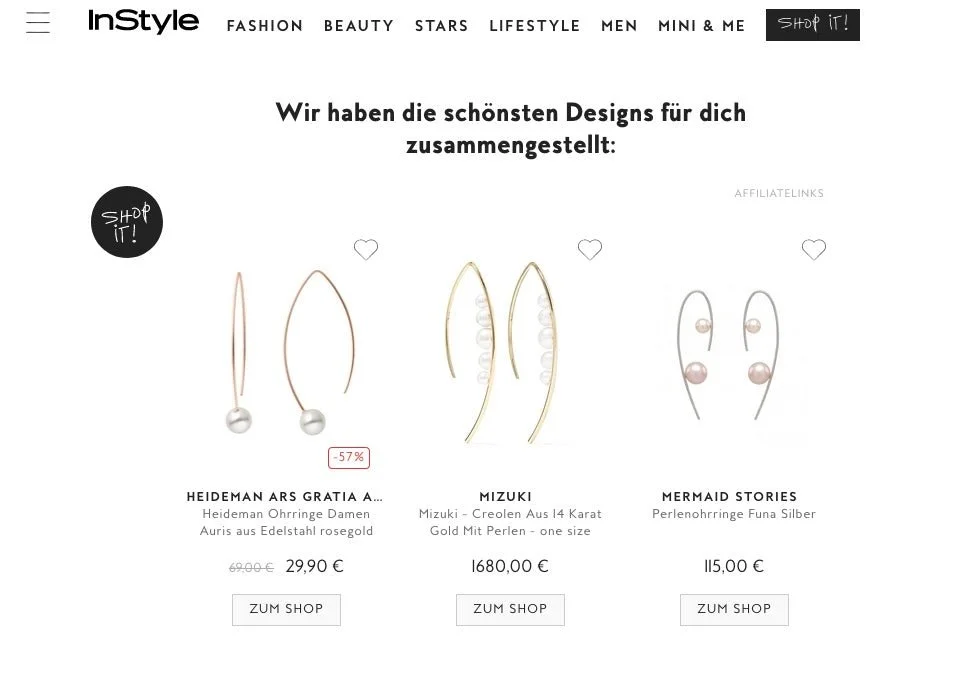
Task: Open the Fashion menu
Action: (x=265, y=26)
